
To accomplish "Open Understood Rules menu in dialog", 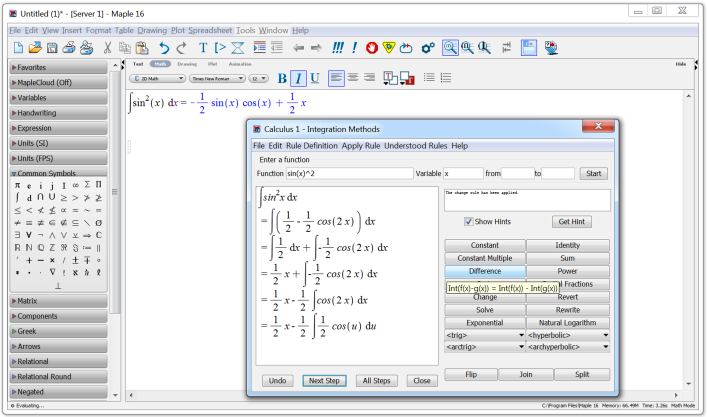I will click(x=416, y=146).
